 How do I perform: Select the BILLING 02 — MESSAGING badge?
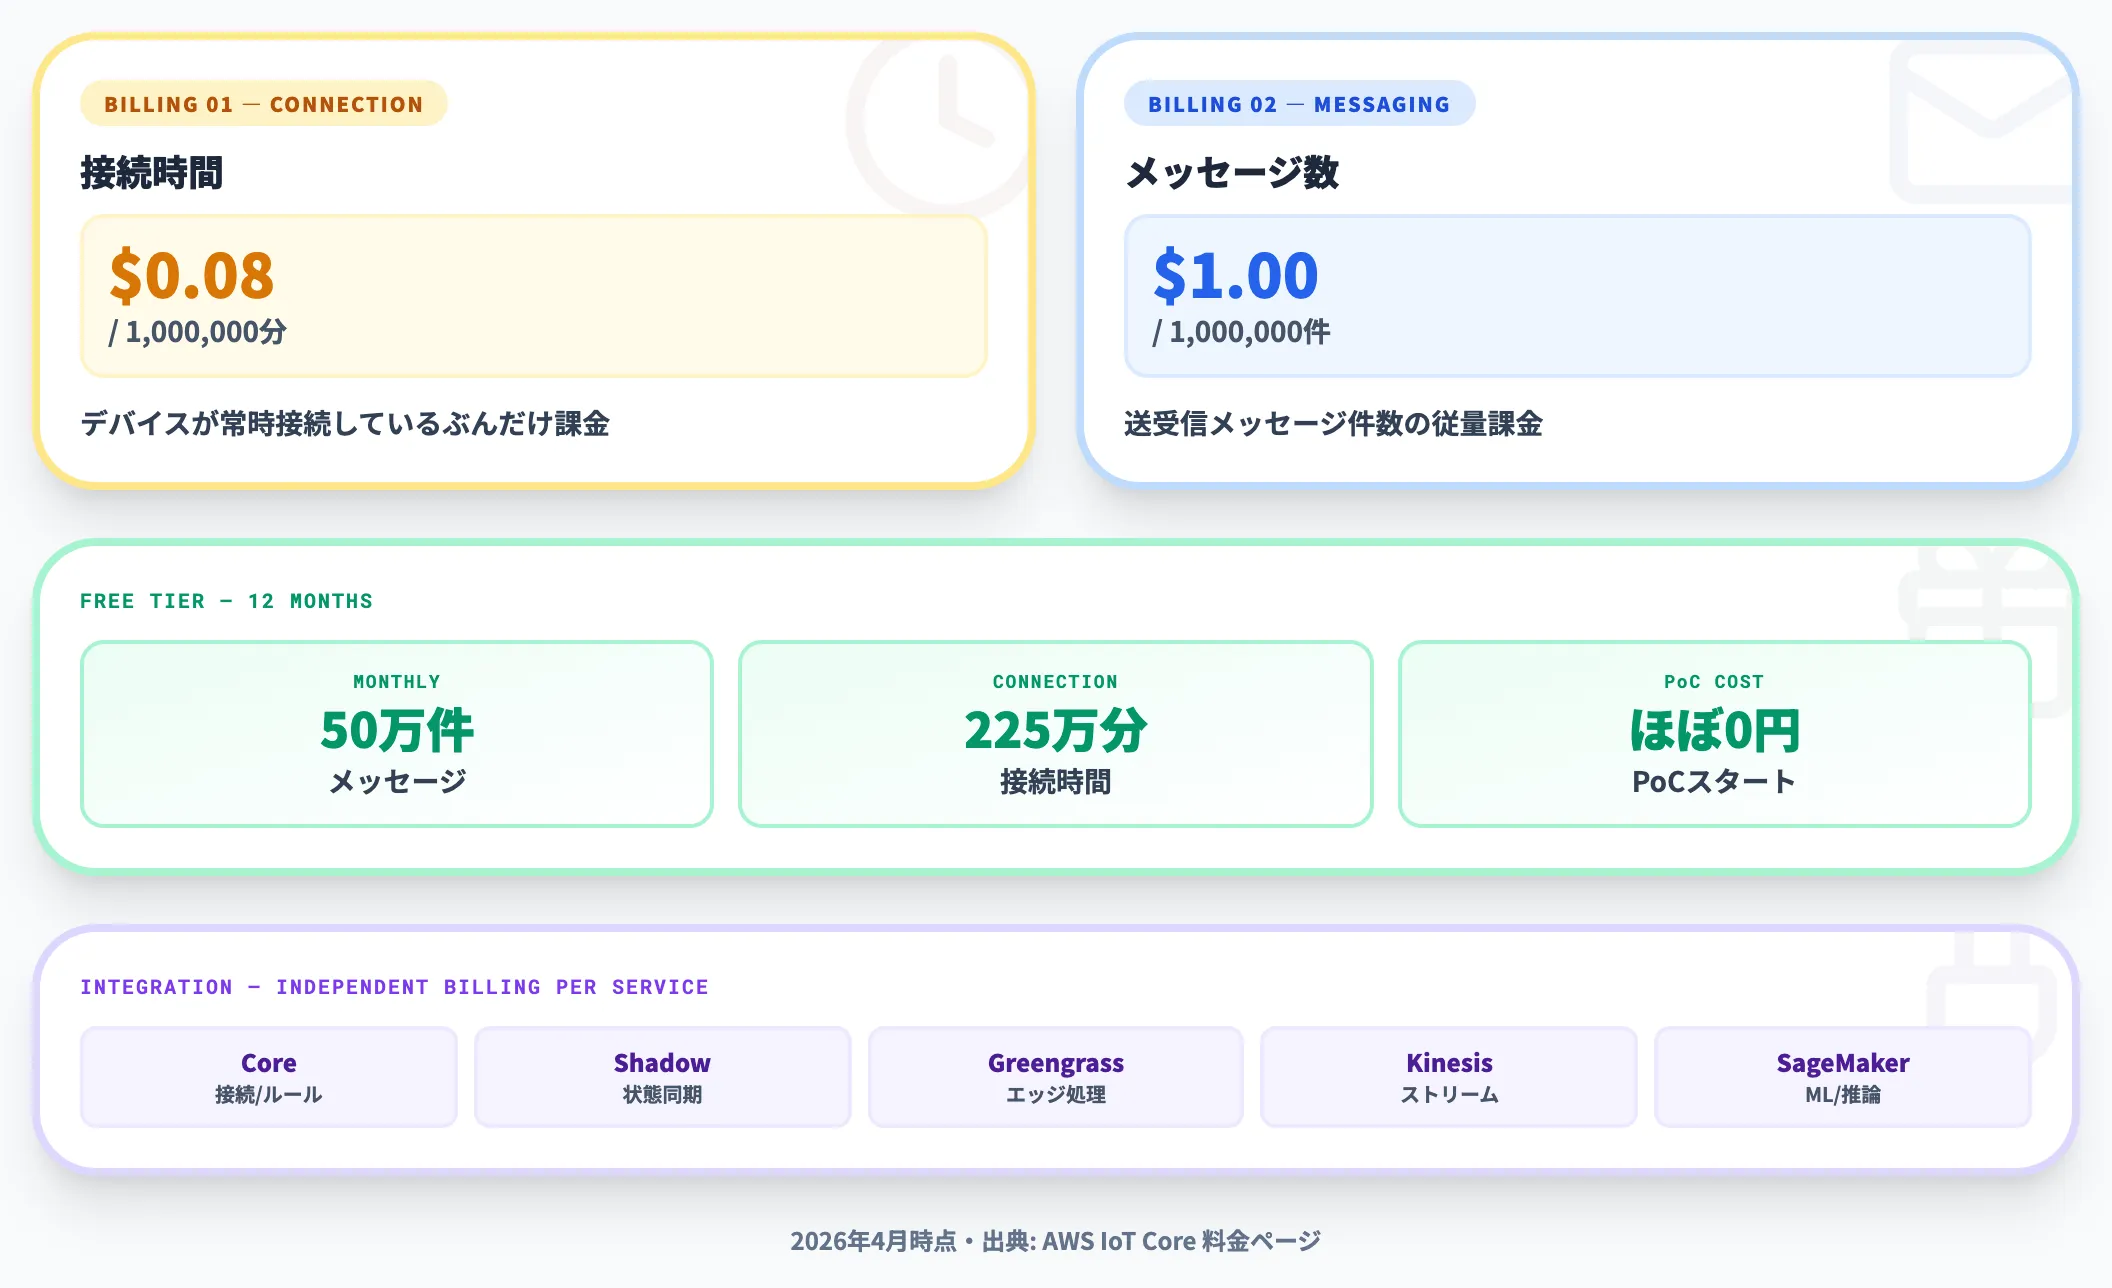pos(1298,104)
